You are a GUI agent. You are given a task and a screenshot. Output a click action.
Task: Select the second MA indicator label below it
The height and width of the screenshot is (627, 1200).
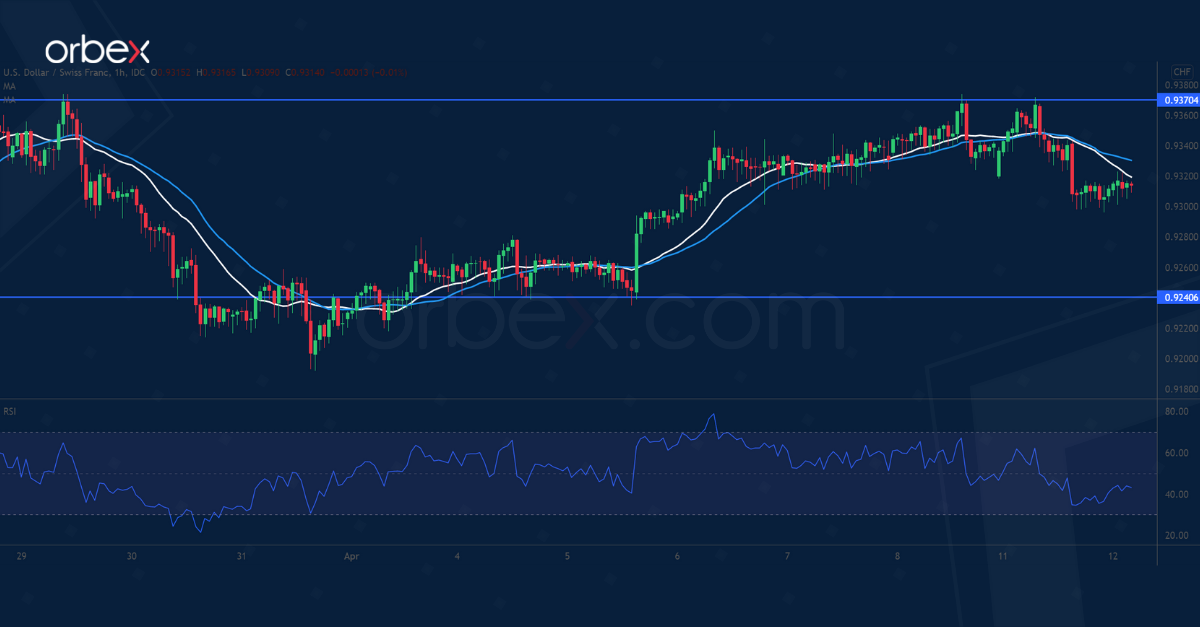(x=9, y=99)
